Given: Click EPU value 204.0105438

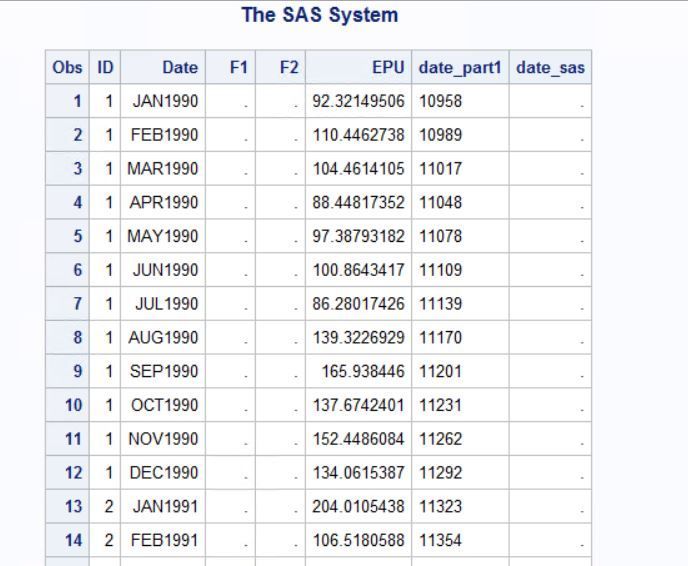Looking at the screenshot, I should pos(358,506).
